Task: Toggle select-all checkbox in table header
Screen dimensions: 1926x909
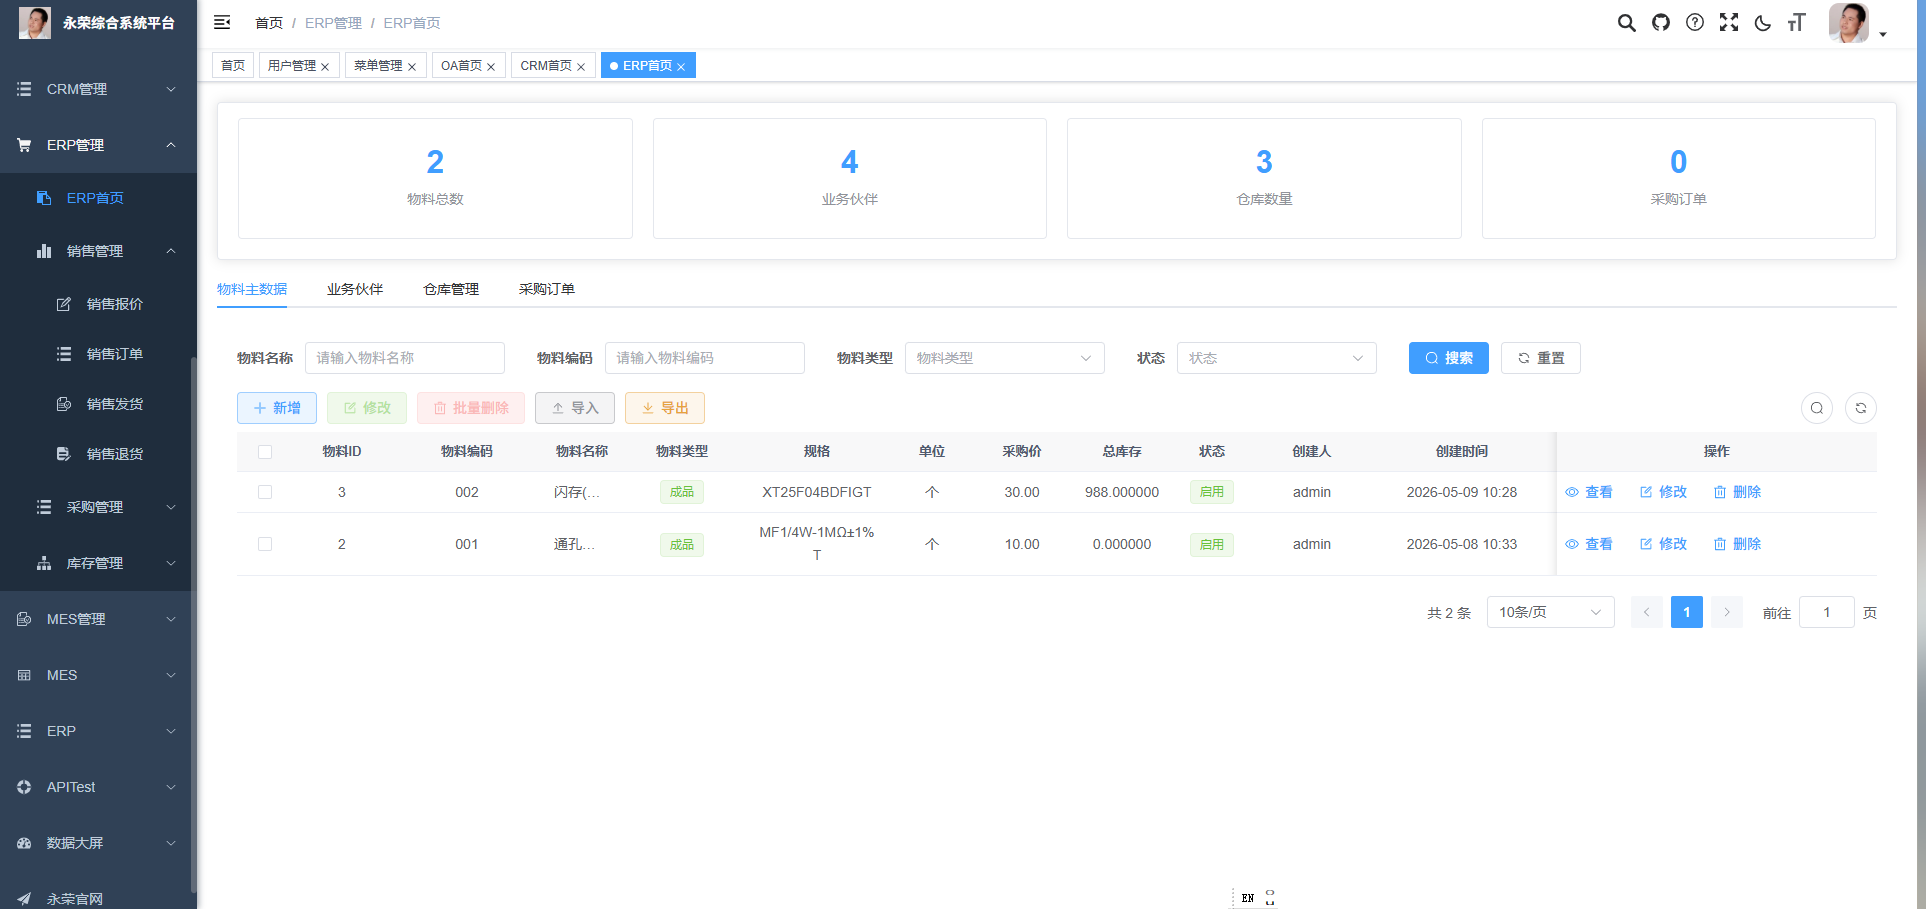Action: [x=265, y=452]
